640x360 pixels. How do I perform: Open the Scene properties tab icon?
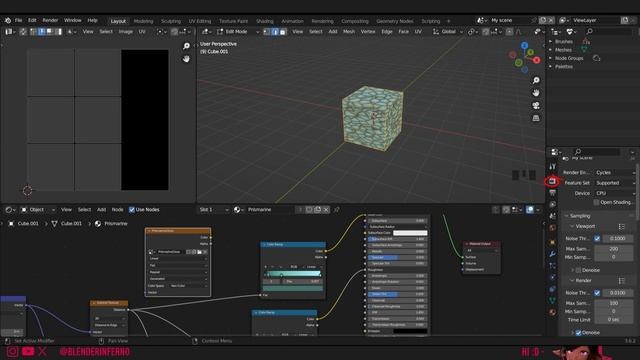552,216
